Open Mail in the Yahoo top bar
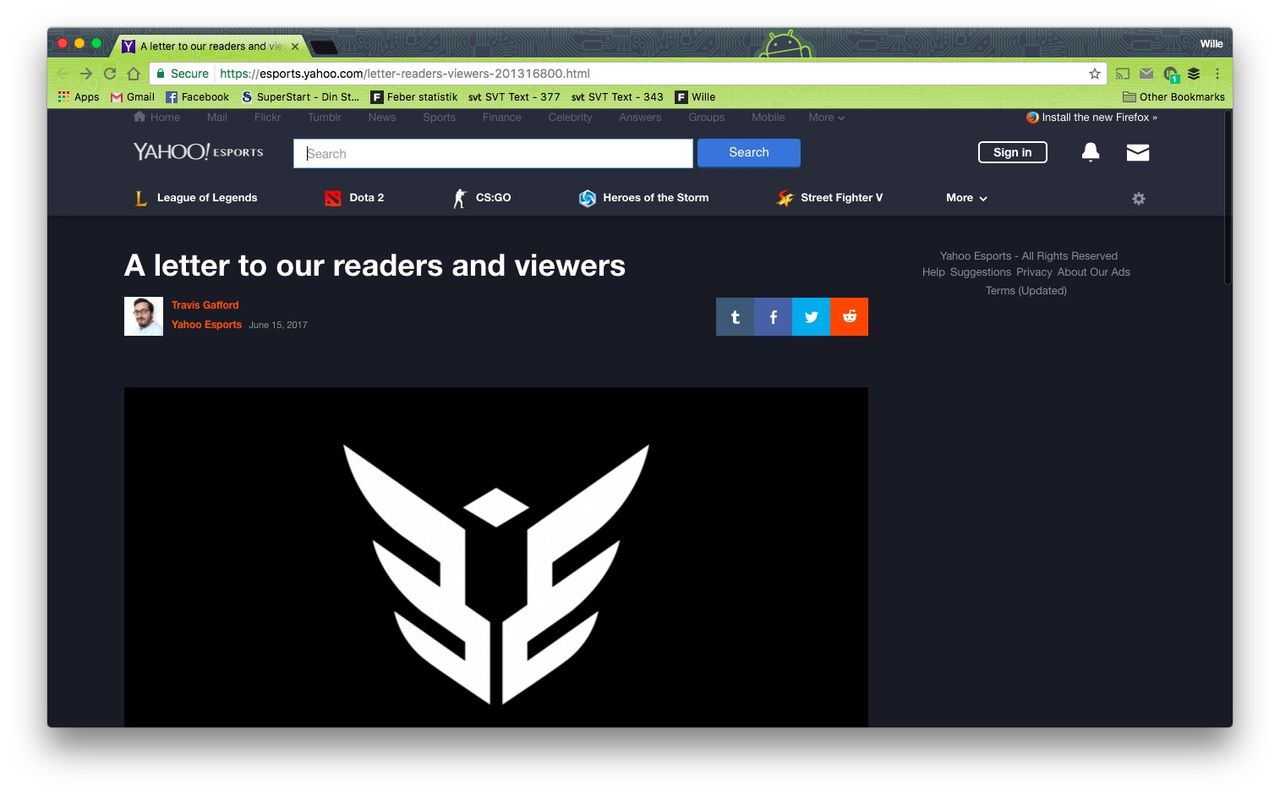This screenshot has width=1280, height=795. click(x=217, y=117)
